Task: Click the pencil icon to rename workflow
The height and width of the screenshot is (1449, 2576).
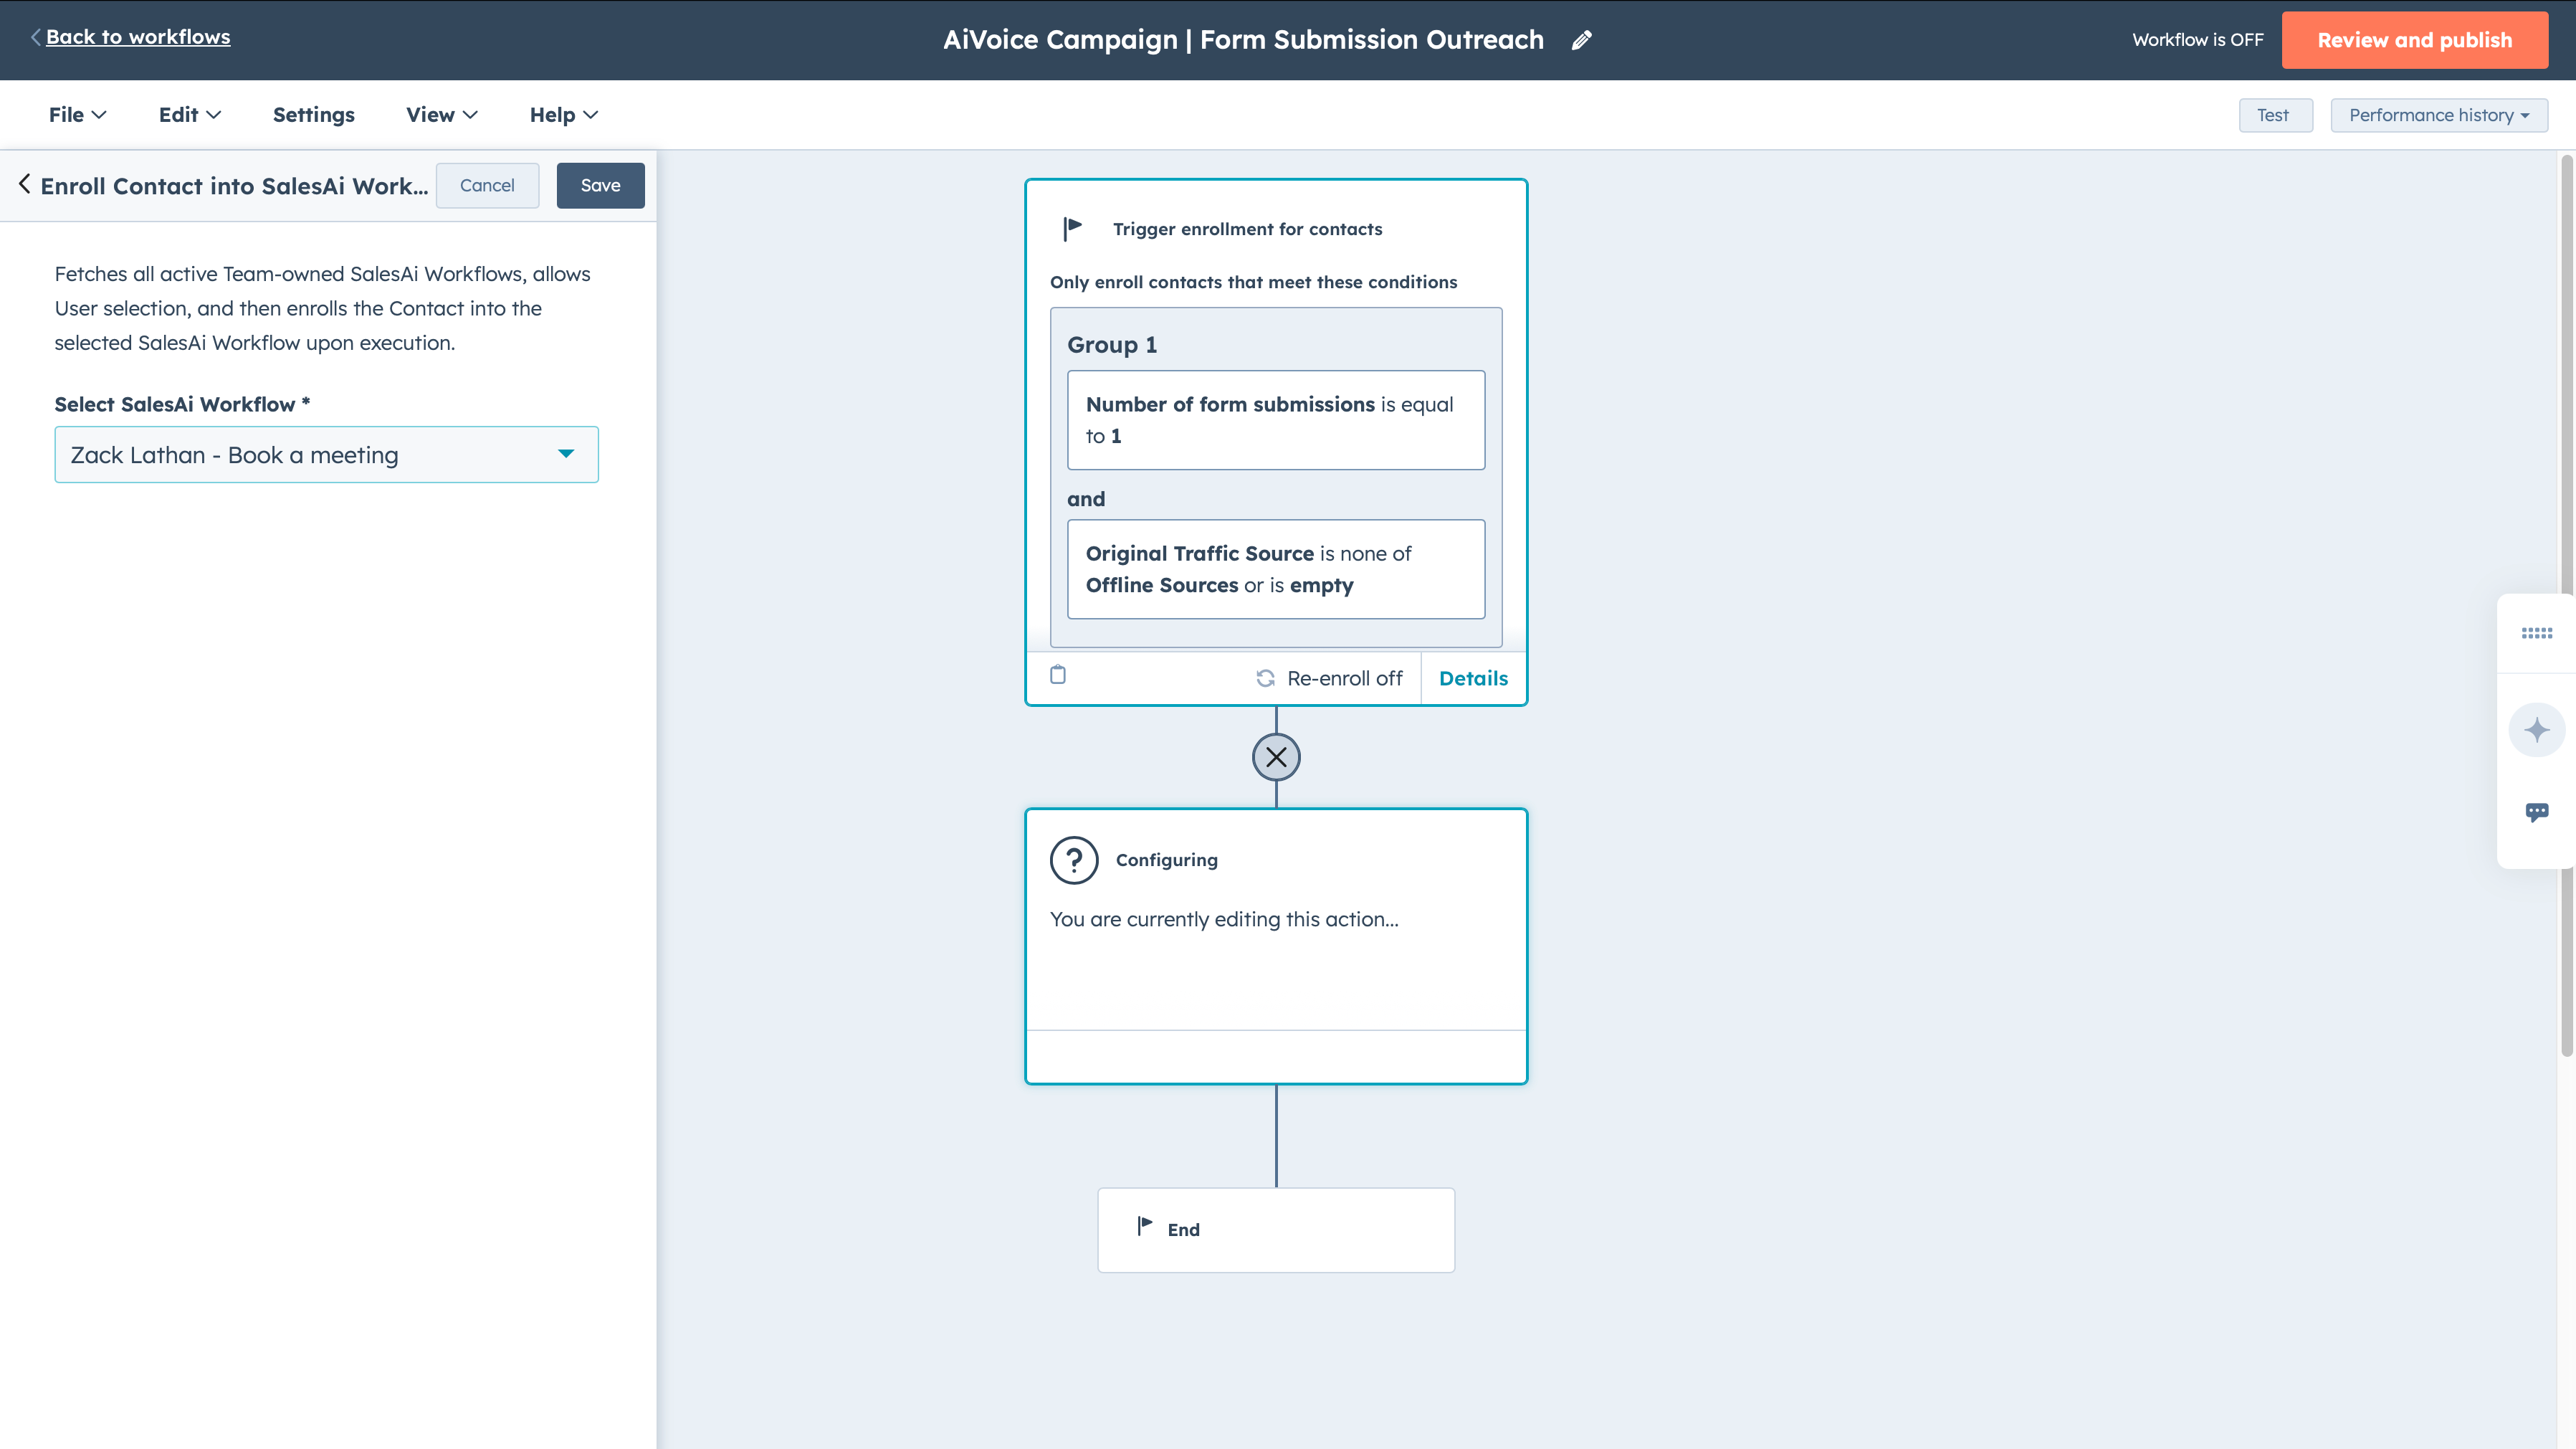Action: tap(1581, 40)
